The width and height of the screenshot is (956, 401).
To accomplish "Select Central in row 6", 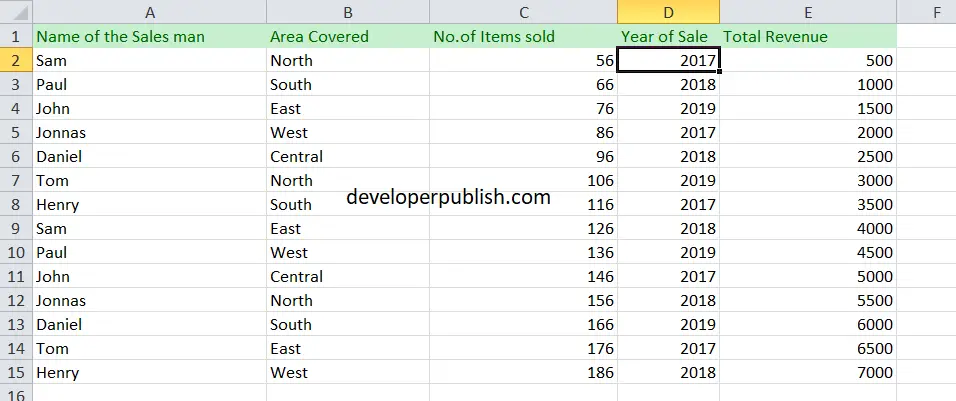I will coord(348,156).
